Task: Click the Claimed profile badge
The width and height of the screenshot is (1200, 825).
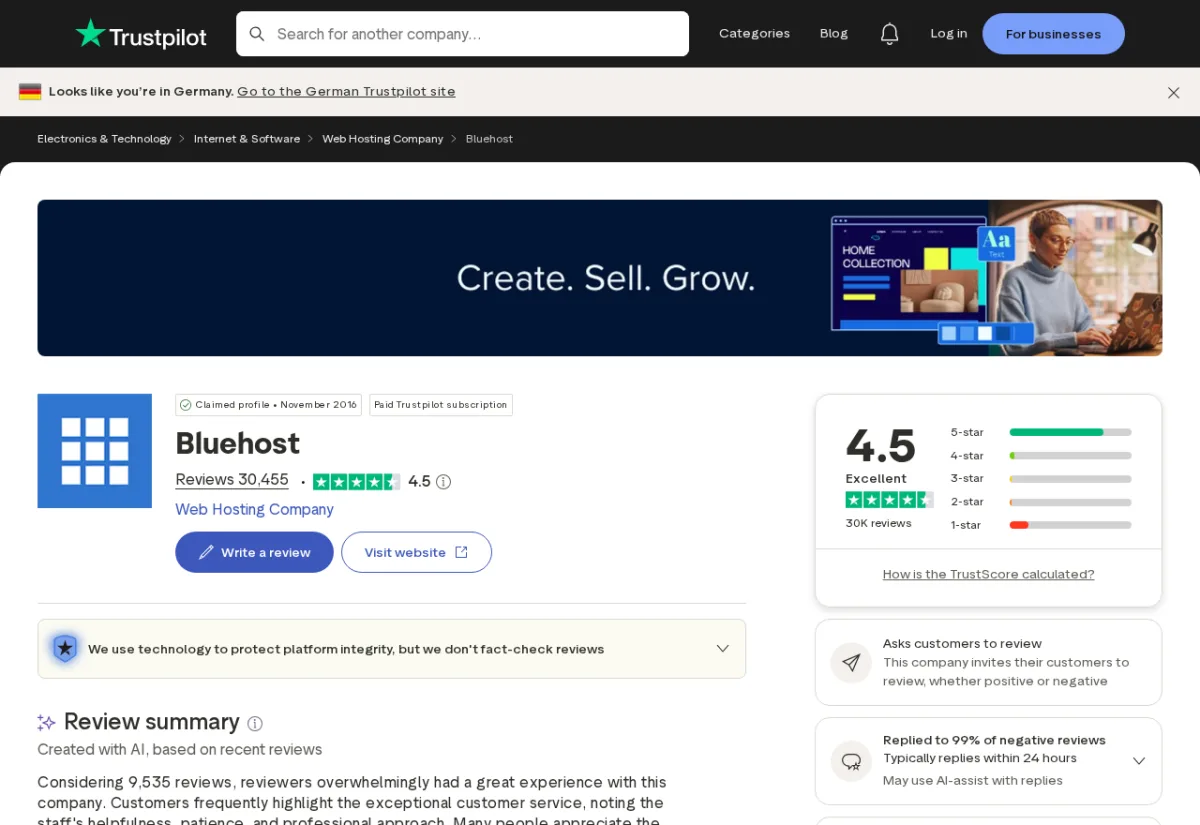Action: [x=268, y=405]
